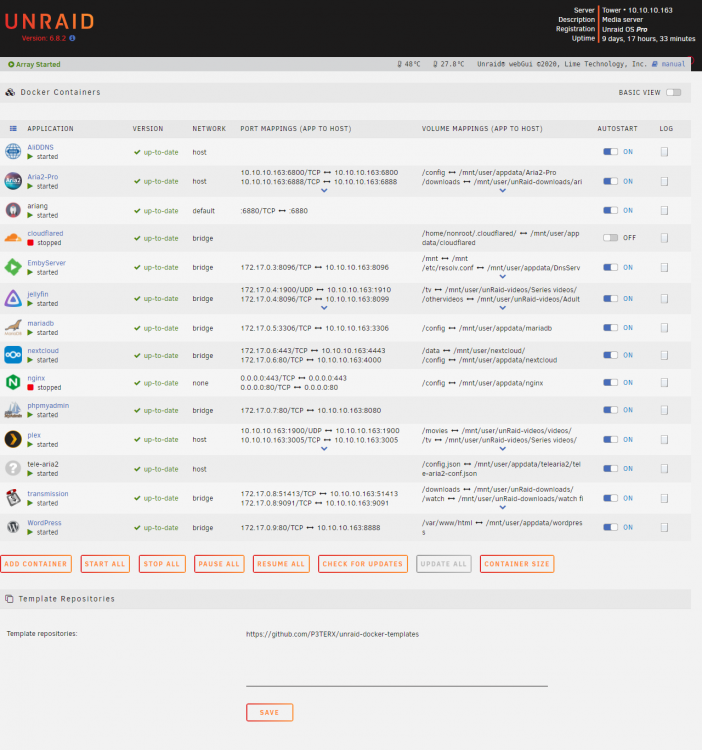Click the Aria2-Pro container icon
Image resolution: width=702 pixels, height=750 pixels.
pyautogui.click(x=13, y=181)
